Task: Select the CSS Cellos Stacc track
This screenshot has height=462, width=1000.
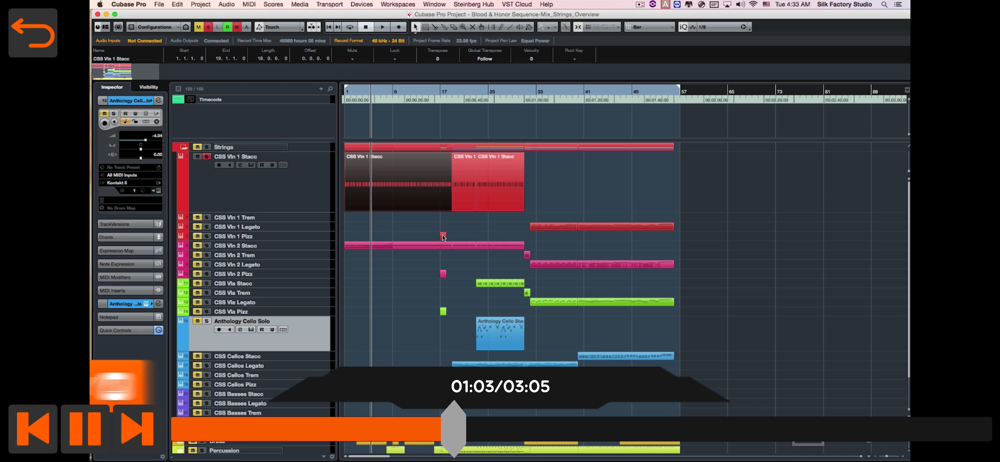Action: point(237,357)
